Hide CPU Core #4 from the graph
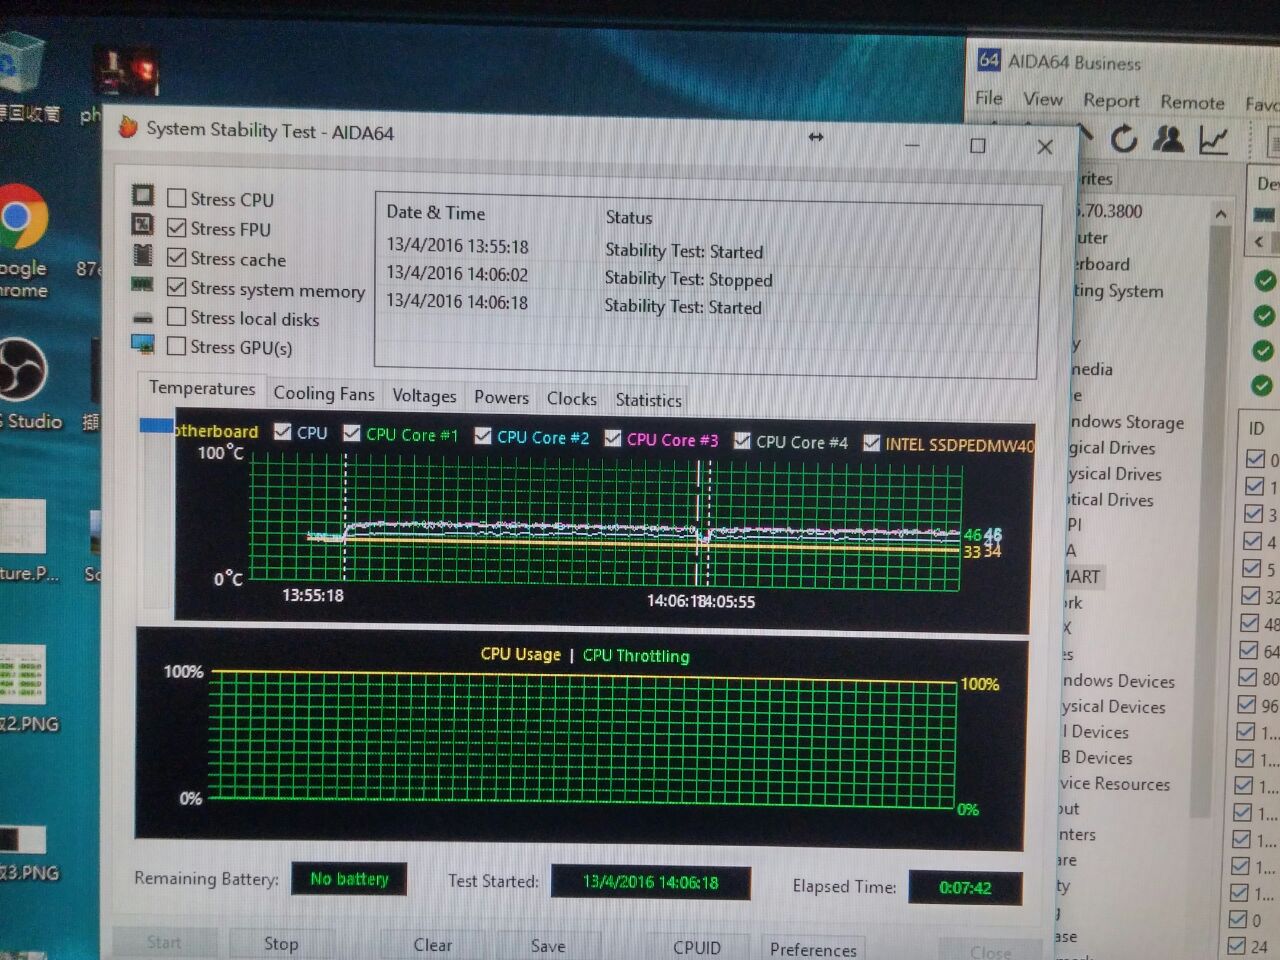Screen dimensions: 1280x960 (742, 440)
